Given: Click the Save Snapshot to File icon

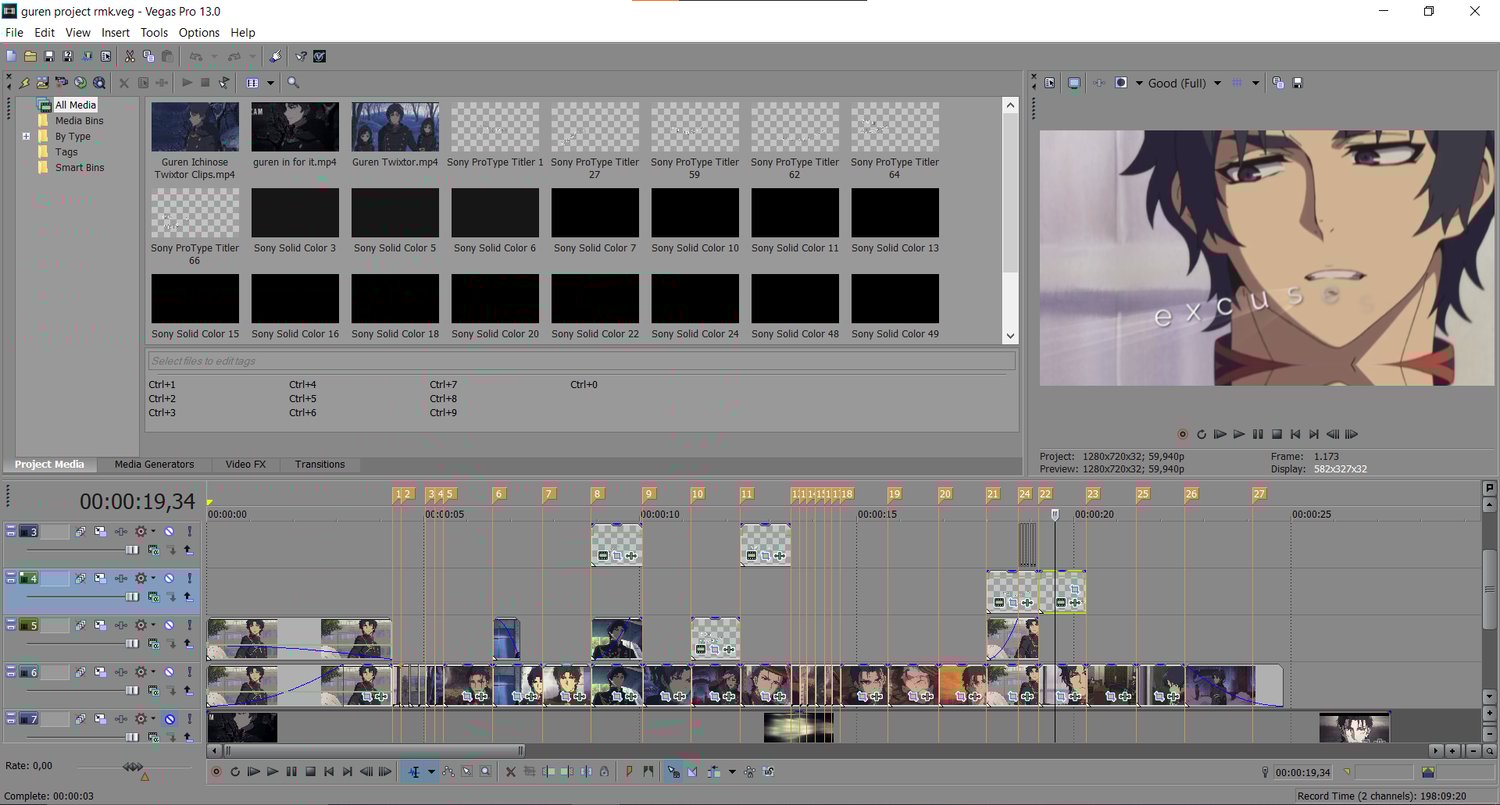Looking at the screenshot, I should [x=1298, y=83].
